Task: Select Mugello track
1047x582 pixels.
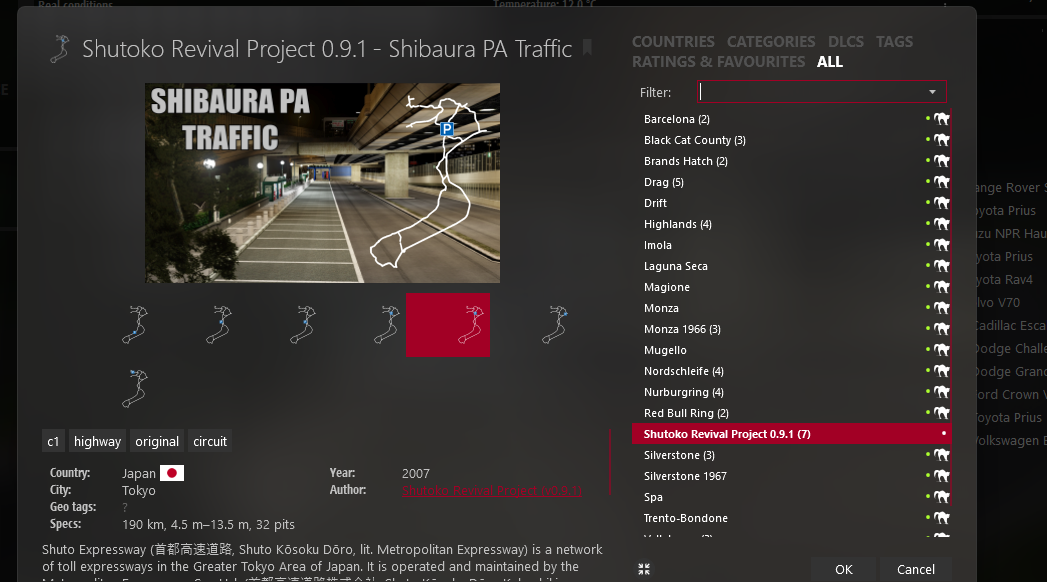Action: pos(791,350)
